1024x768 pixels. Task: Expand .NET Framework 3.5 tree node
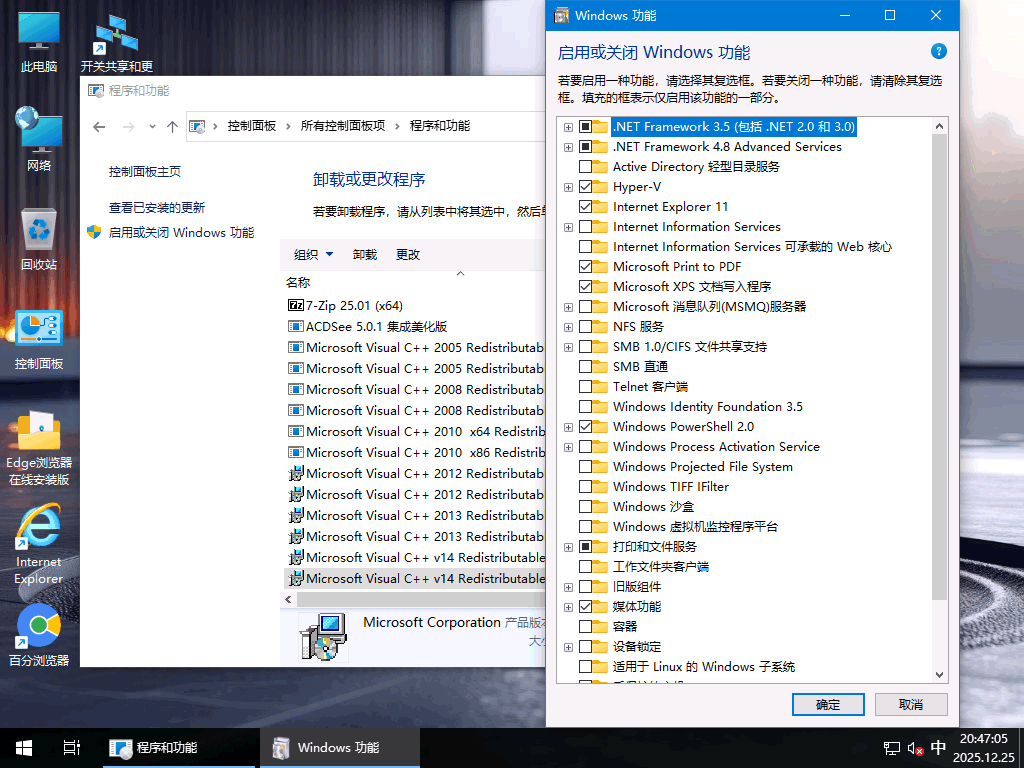coord(568,127)
